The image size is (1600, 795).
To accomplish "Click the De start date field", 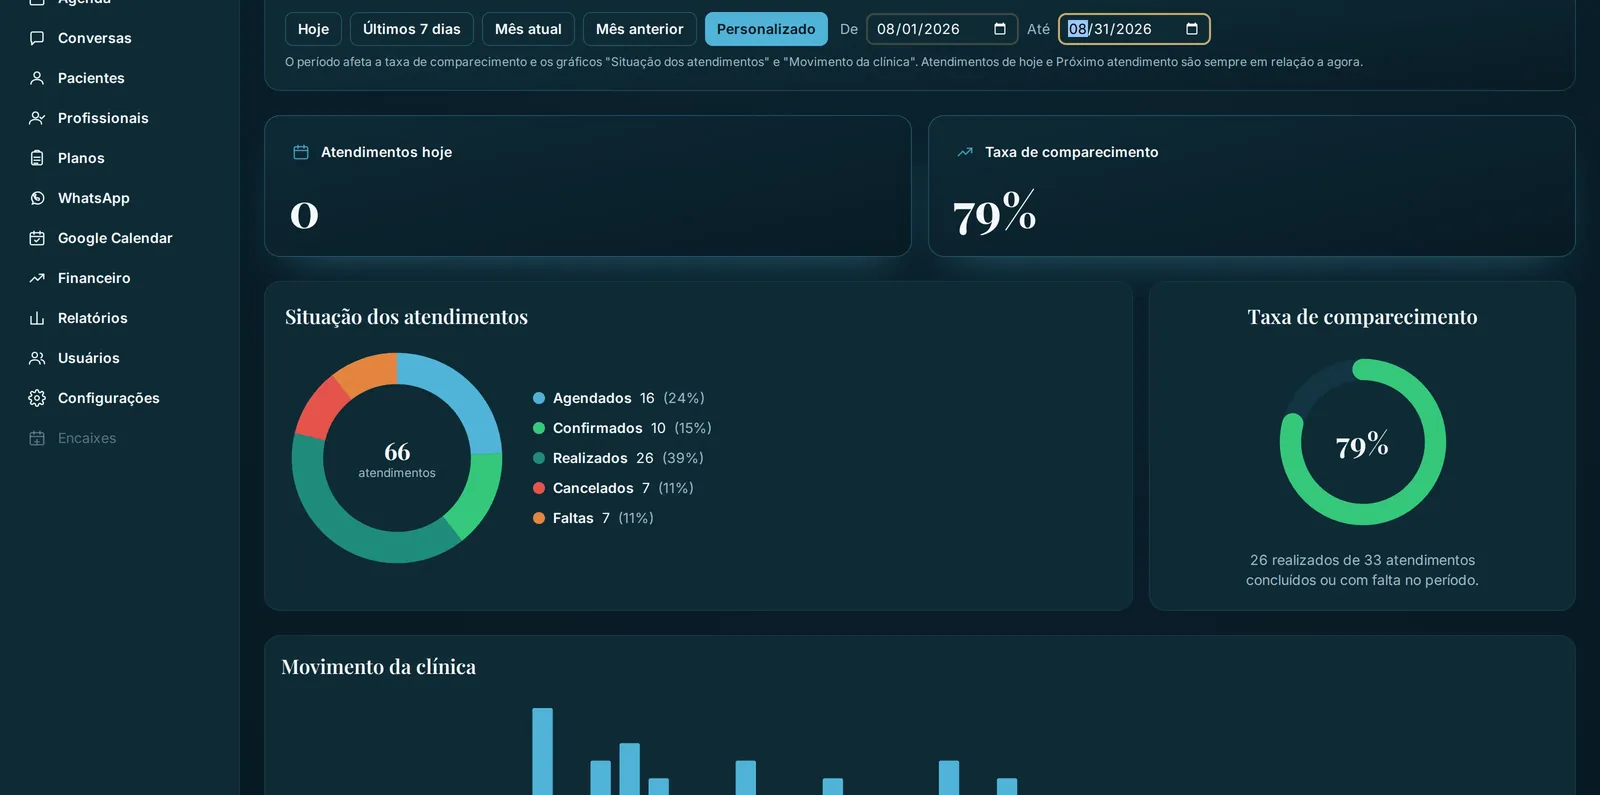I will point(942,29).
